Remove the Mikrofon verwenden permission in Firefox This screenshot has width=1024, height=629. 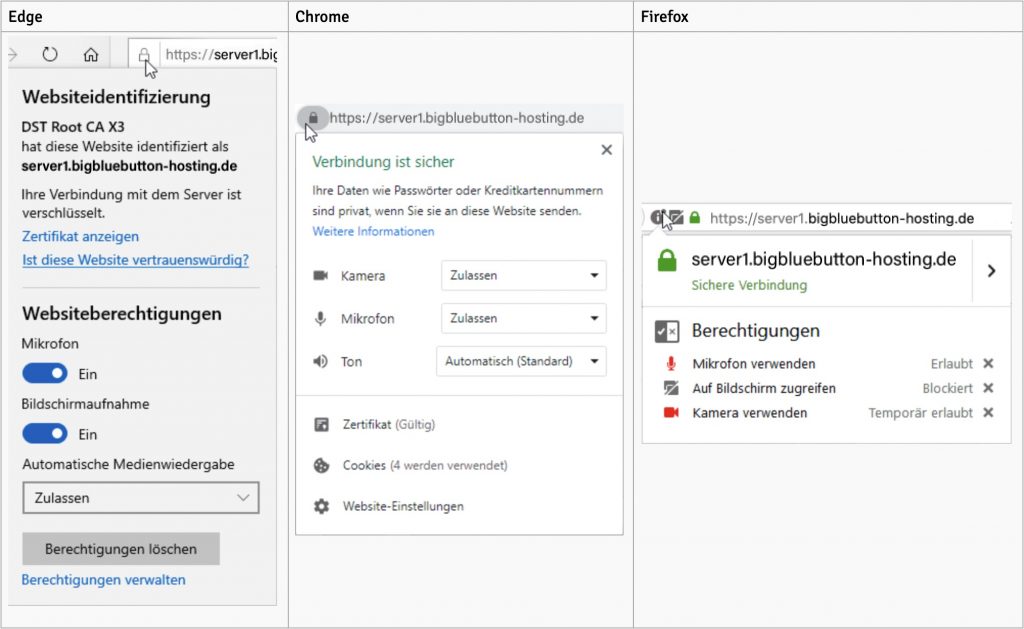click(988, 363)
